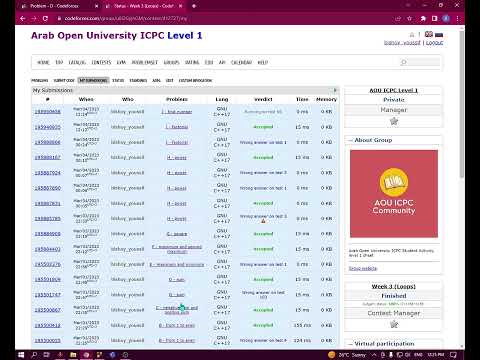Open the weather widget showing Sunny
The image size is (480, 360).
point(347,355)
